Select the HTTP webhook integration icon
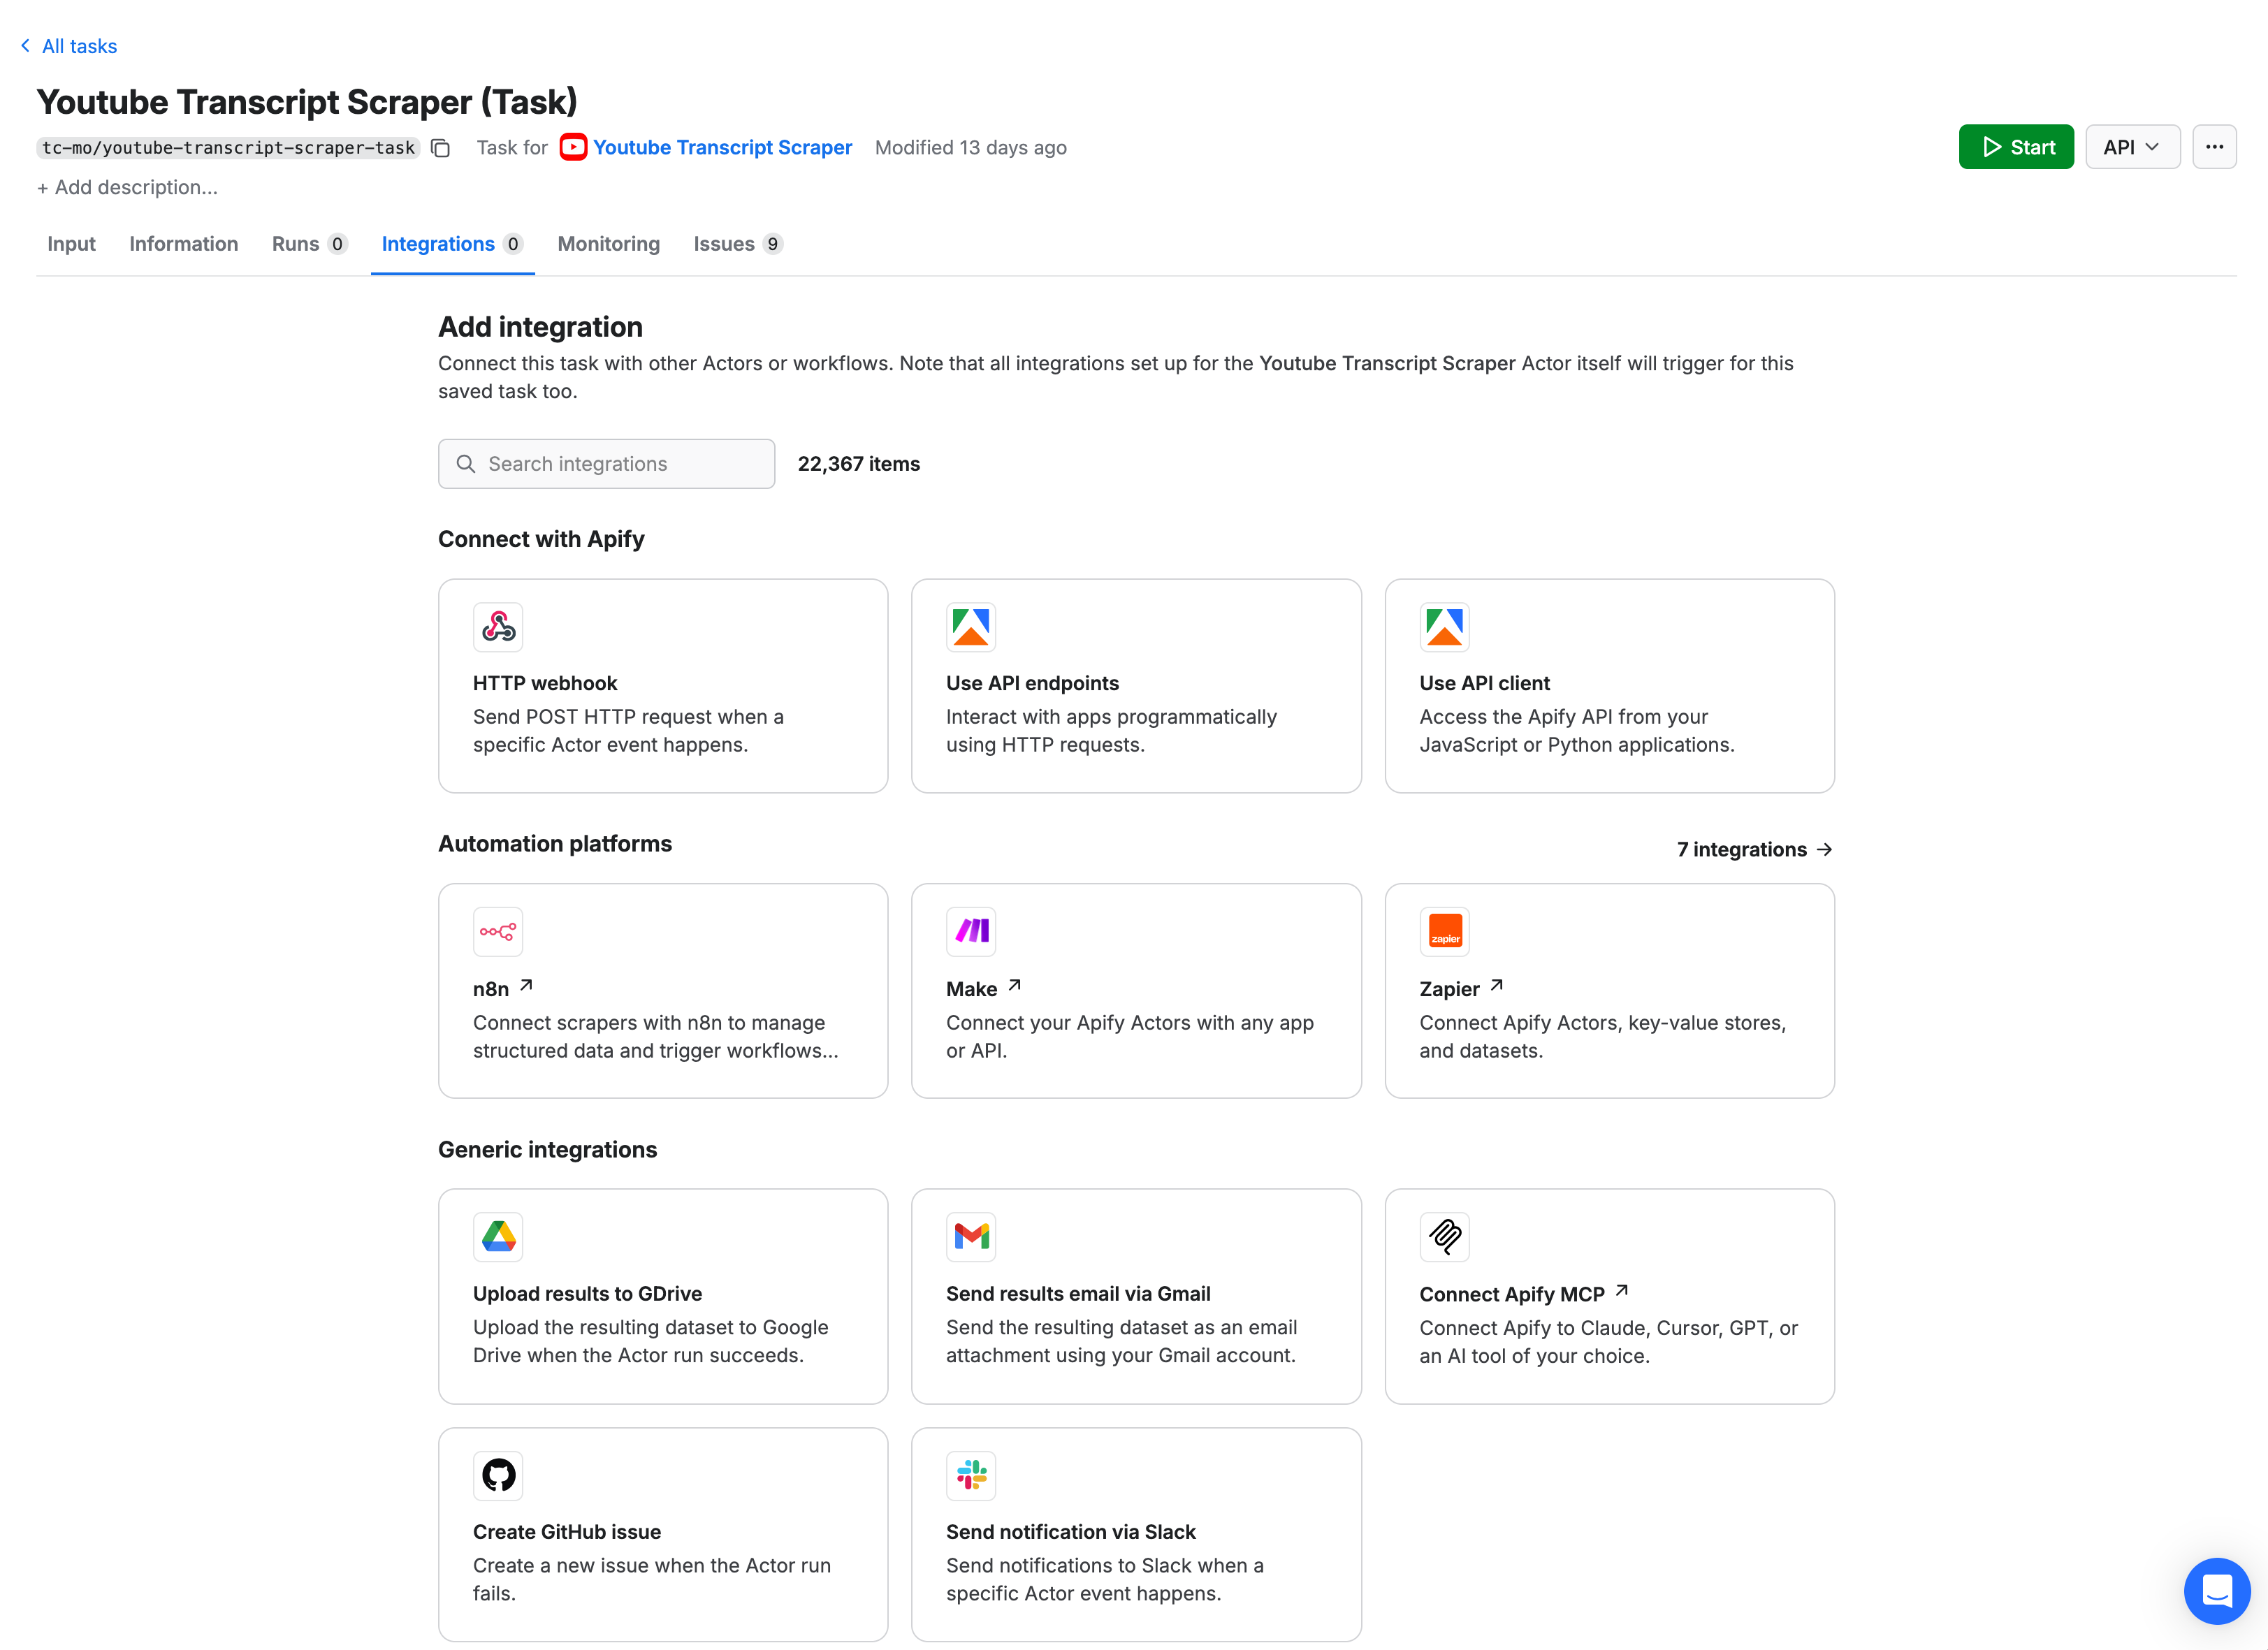 (498, 627)
